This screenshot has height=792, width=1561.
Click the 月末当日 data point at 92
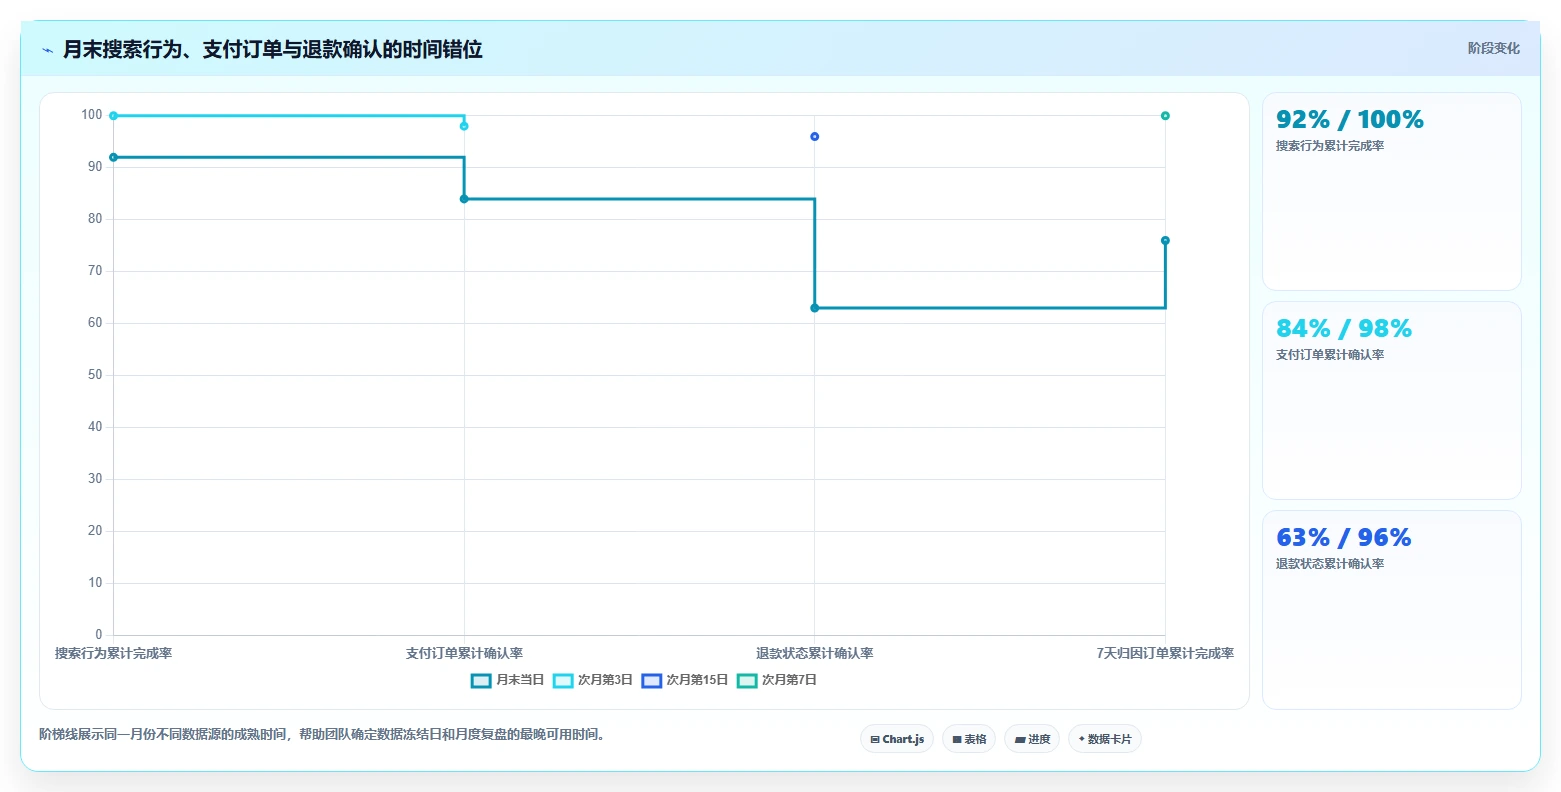click(113, 157)
